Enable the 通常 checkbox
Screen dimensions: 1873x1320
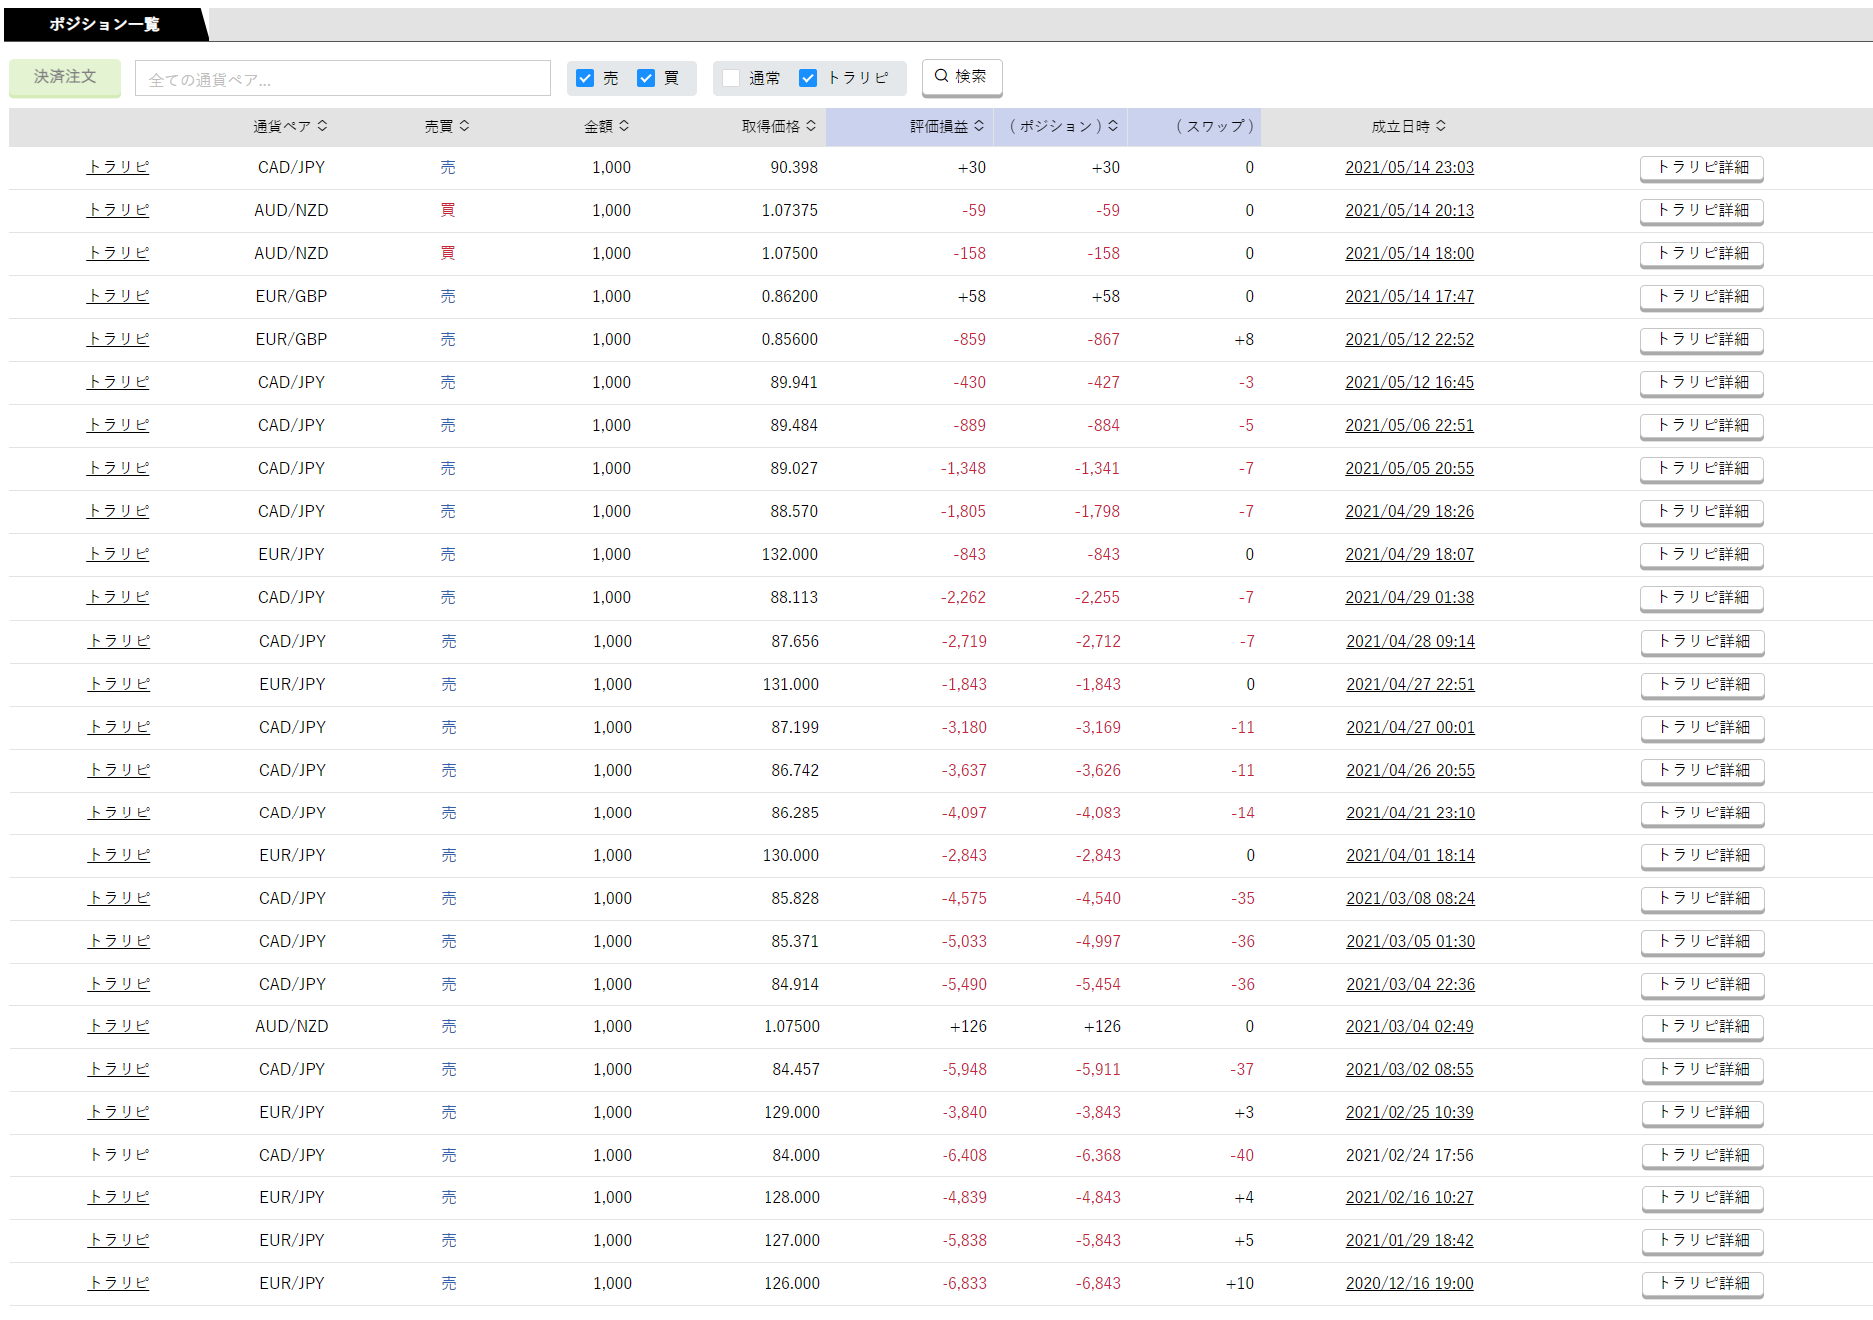(732, 78)
